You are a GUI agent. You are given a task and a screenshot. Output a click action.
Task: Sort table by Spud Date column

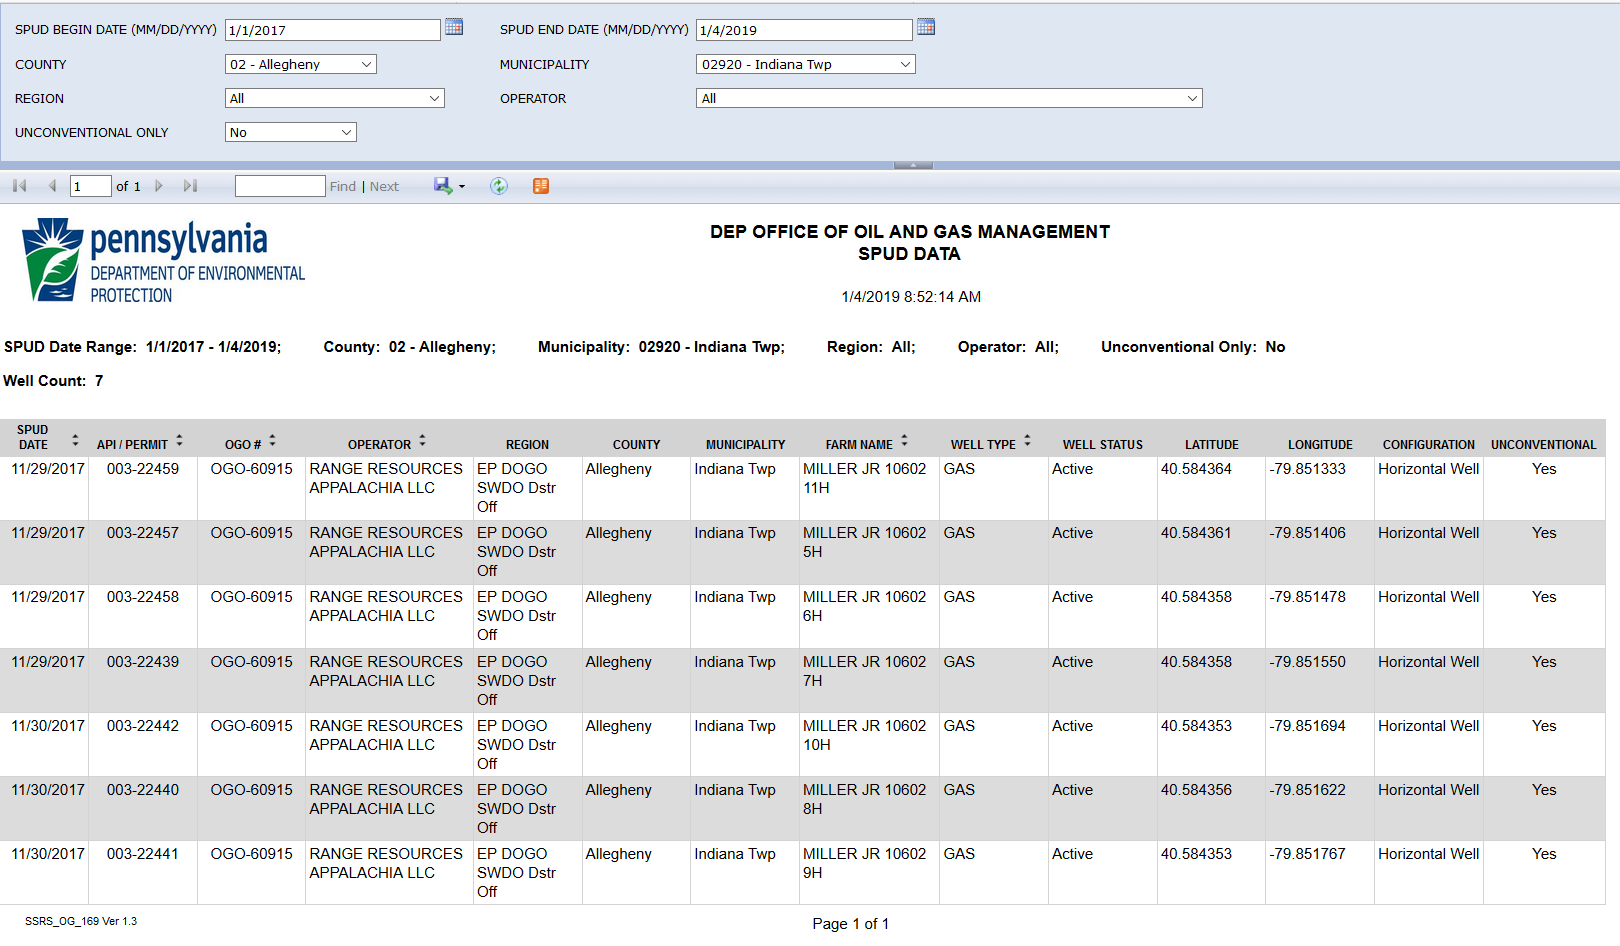[75, 440]
